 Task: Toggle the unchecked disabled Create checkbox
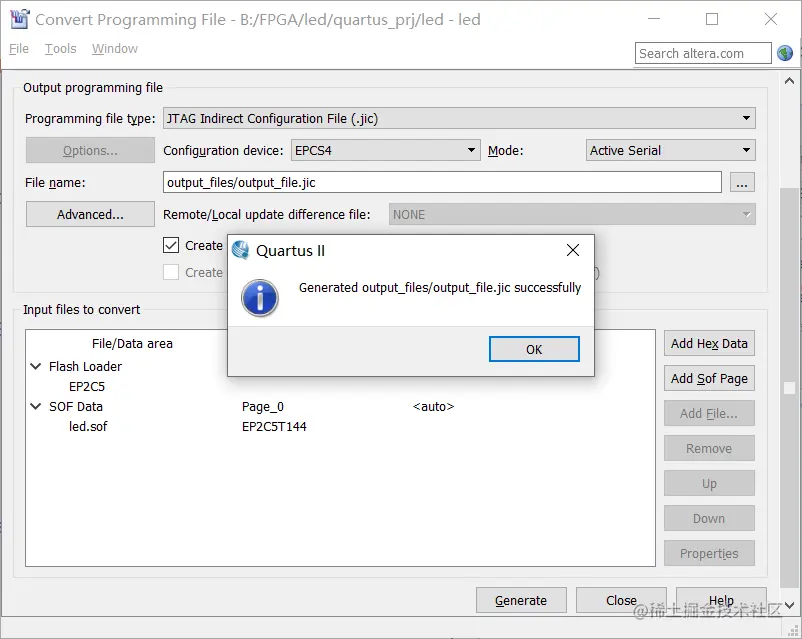coord(171,272)
